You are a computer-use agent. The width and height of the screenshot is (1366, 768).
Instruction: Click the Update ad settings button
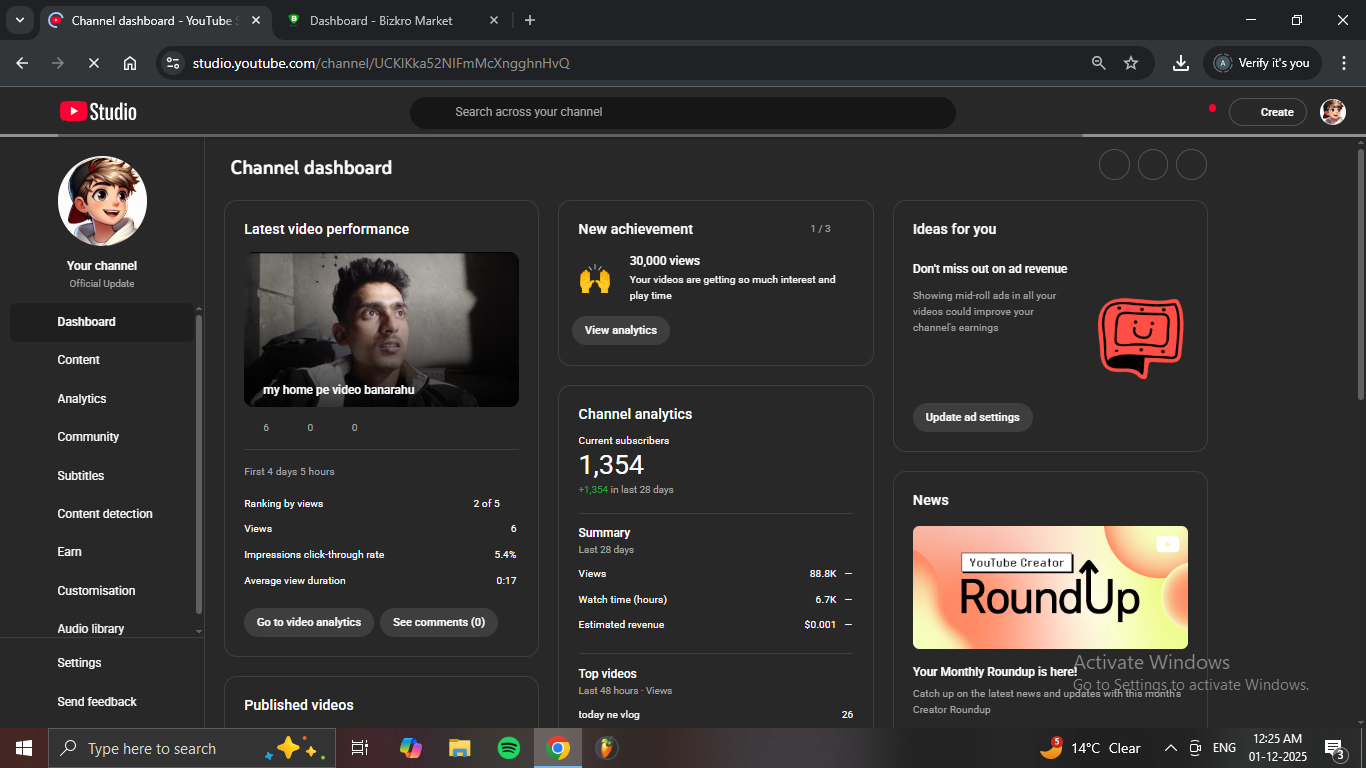click(972, 417)
